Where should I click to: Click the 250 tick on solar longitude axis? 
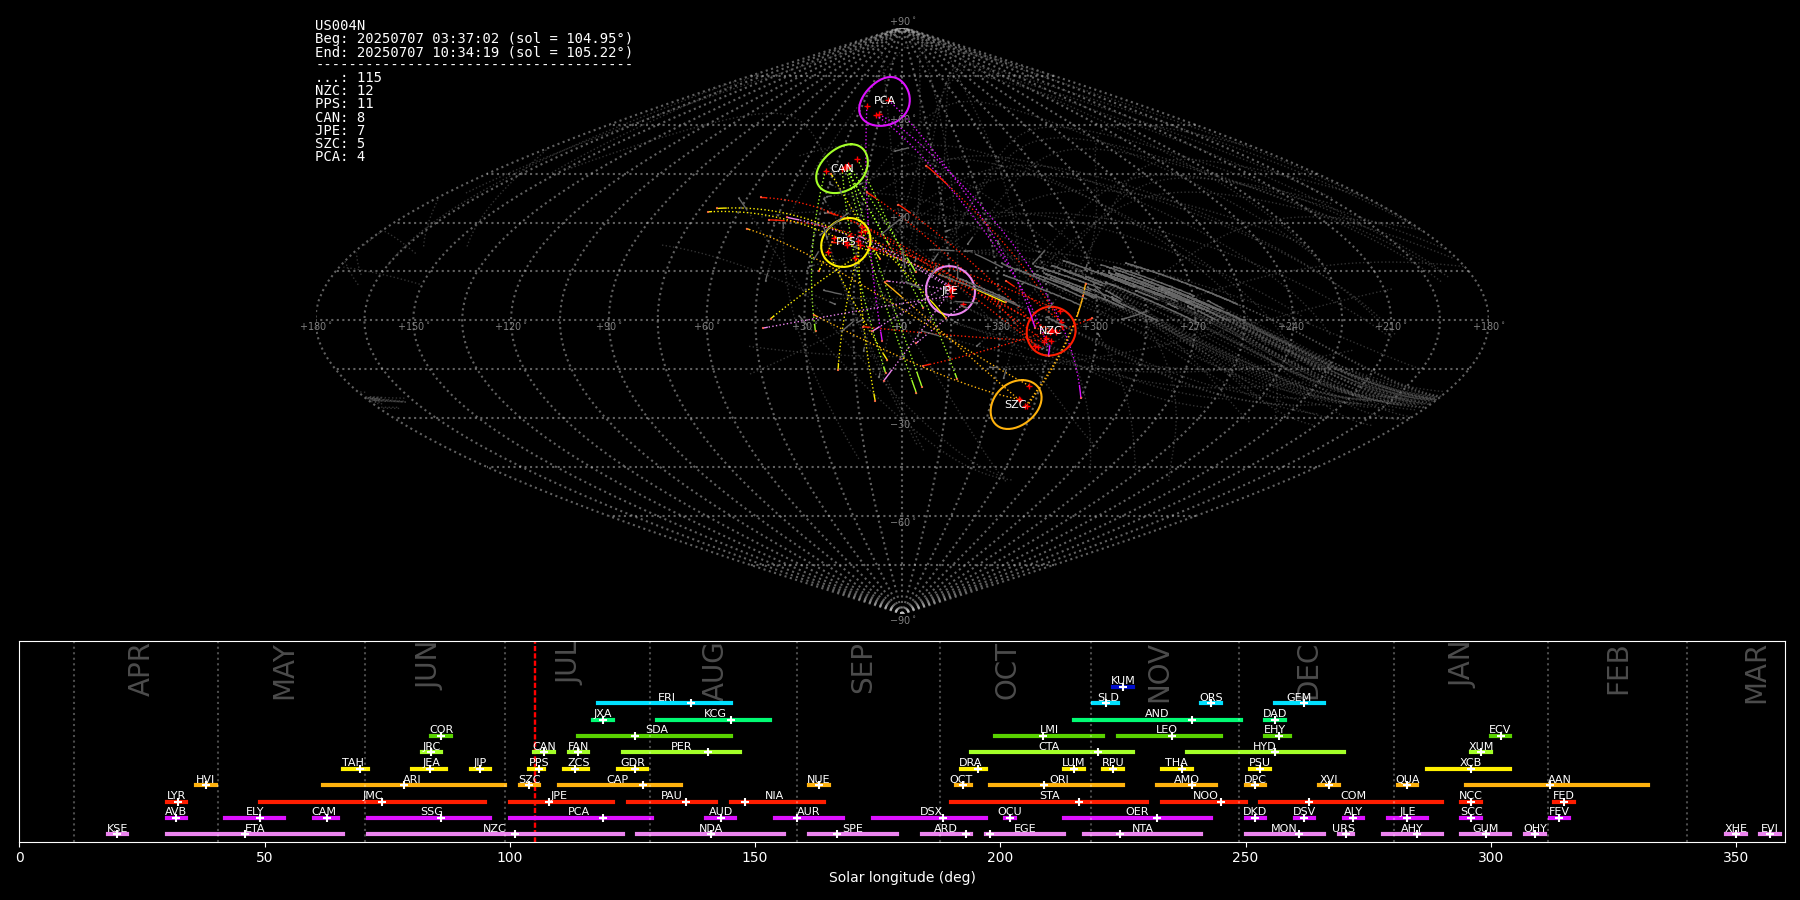click(x=1245, y=857)
